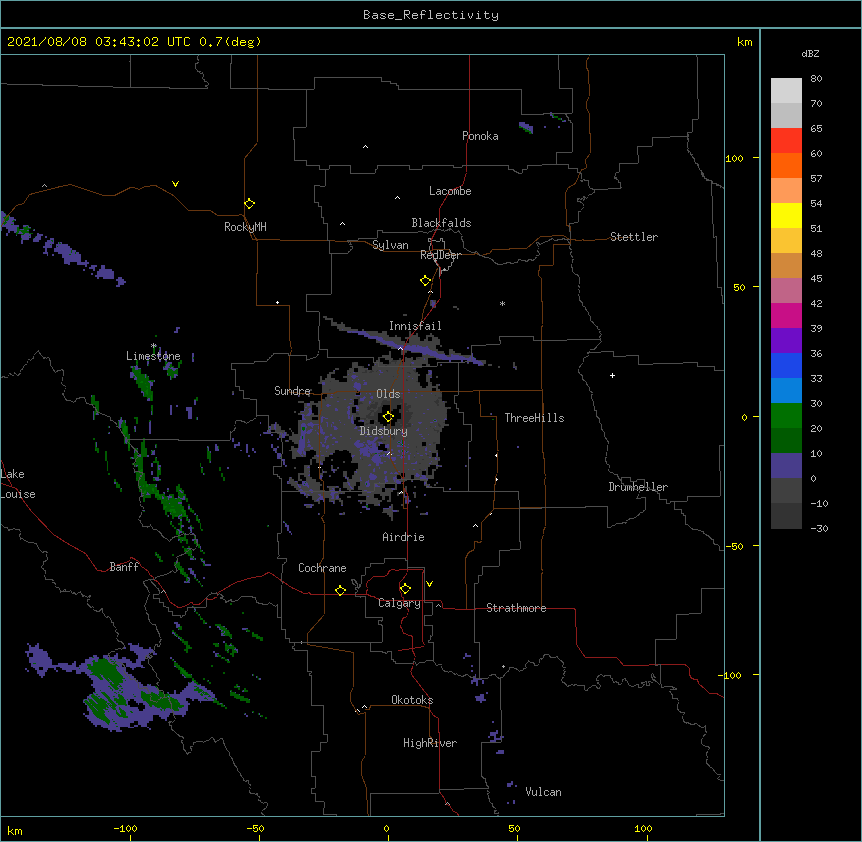Select the yellow diamond marker below Cochrane

tap(340, 590)
